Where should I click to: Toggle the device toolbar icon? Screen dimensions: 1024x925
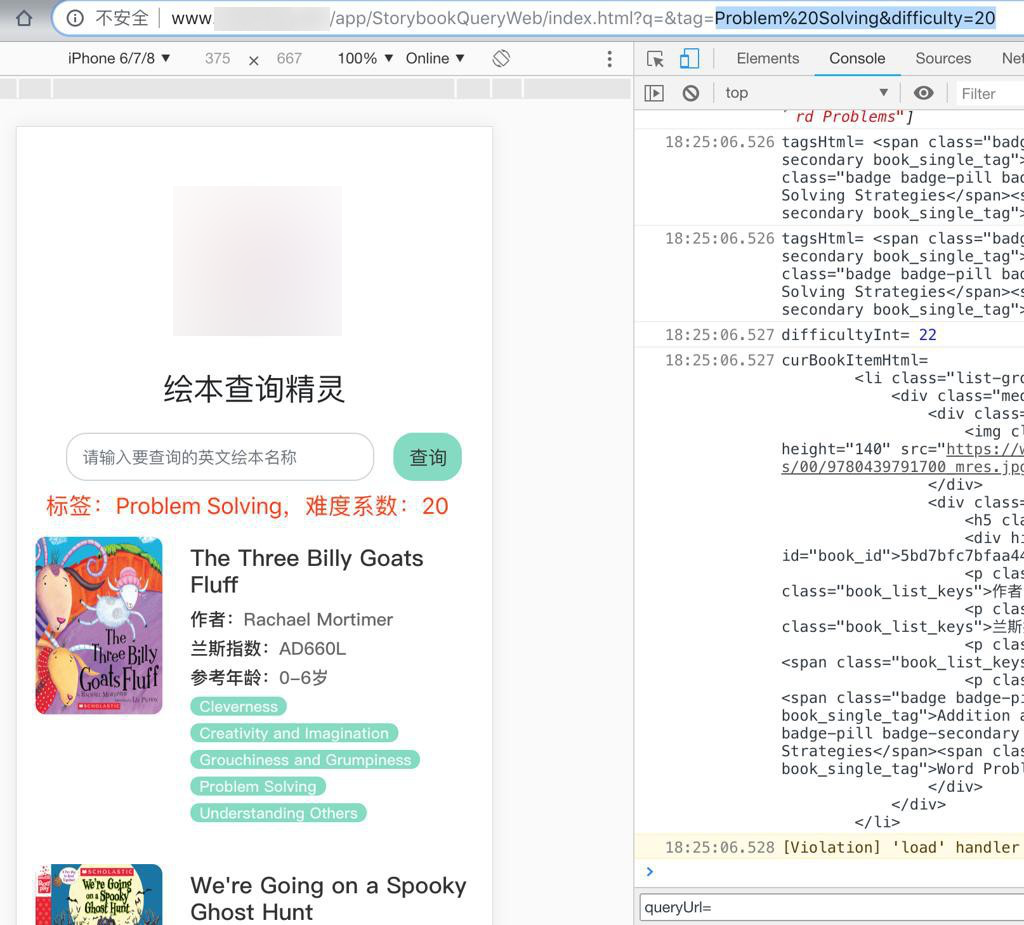pos(689,59)
